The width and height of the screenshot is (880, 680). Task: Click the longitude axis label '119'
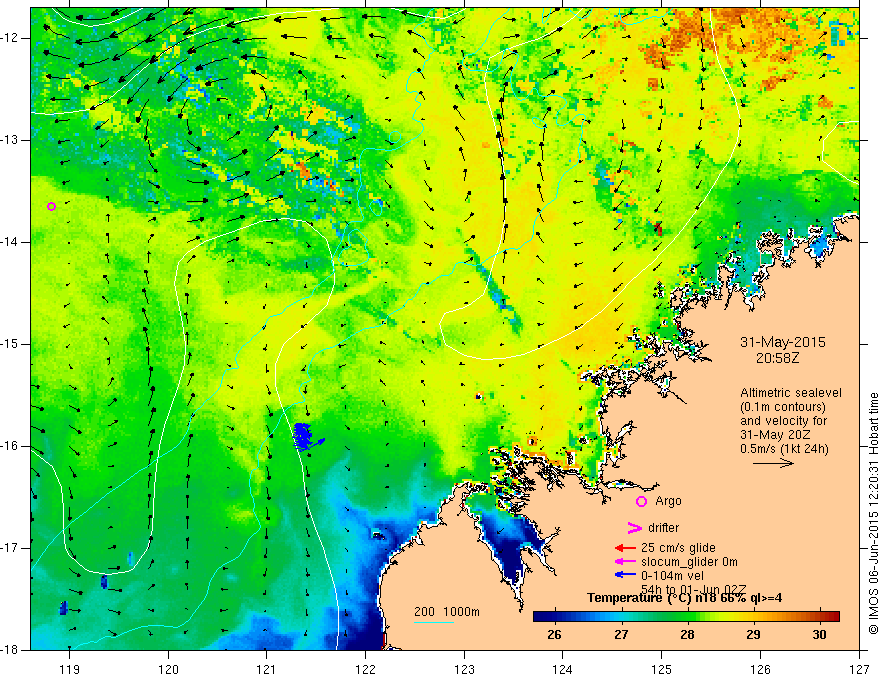click(70, 669)
